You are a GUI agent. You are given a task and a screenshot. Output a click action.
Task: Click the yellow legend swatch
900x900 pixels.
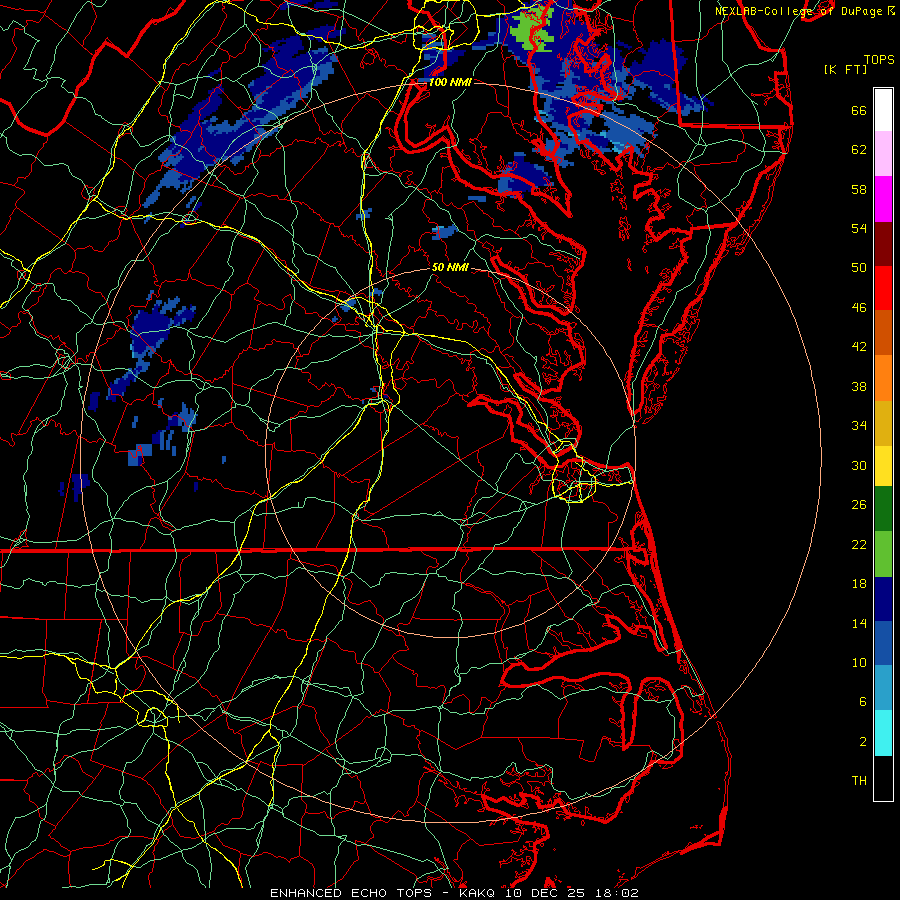(x=883, y=466)
